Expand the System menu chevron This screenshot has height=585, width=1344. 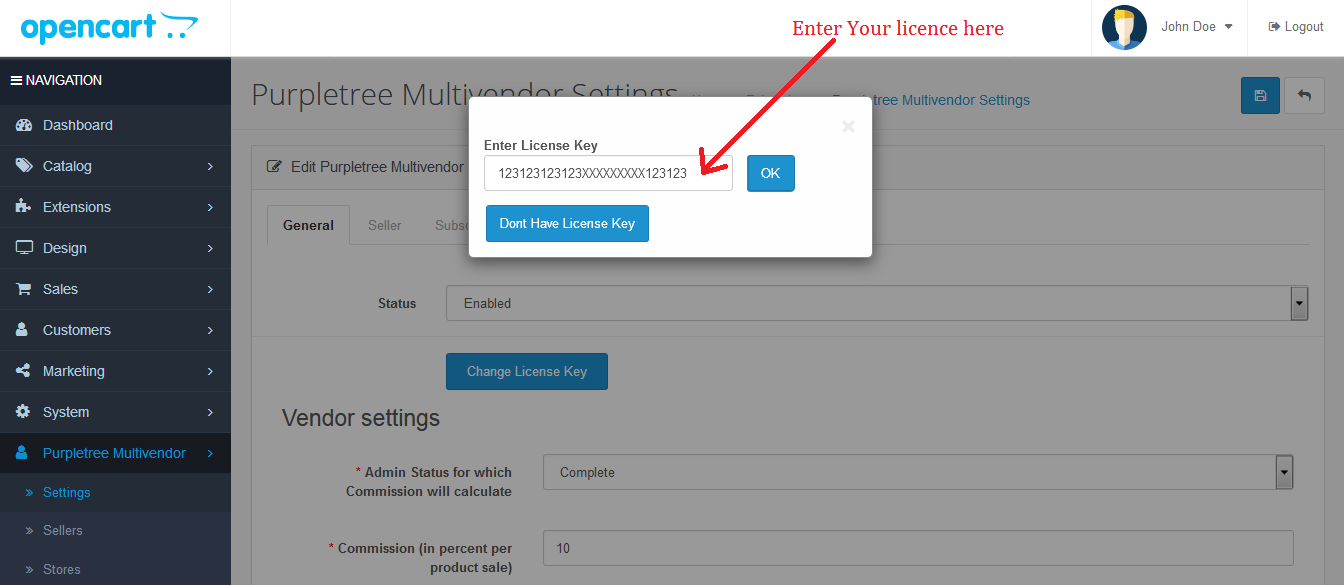tap(210, 412)
